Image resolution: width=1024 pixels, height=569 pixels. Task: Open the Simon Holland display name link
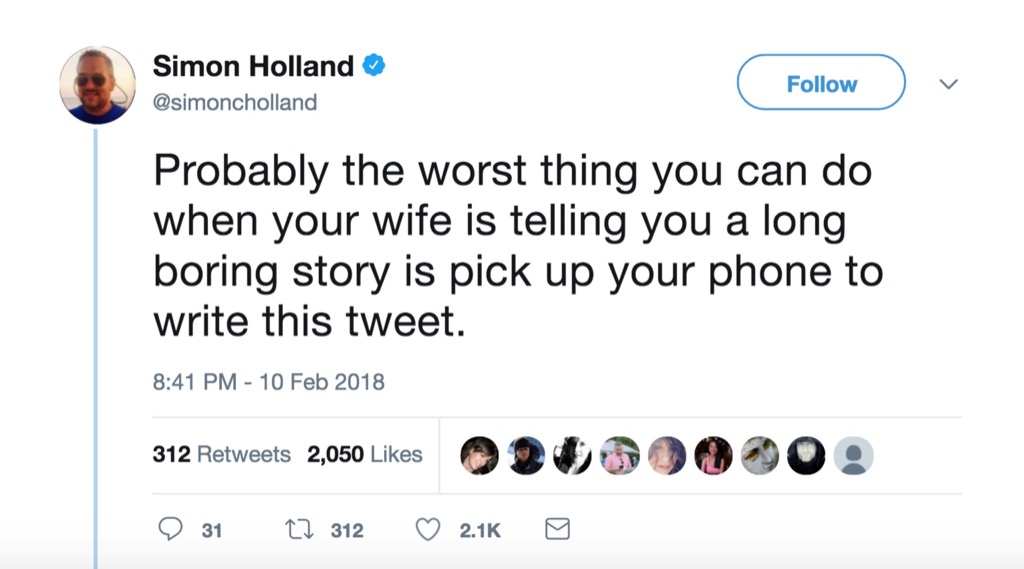[253, 67]
